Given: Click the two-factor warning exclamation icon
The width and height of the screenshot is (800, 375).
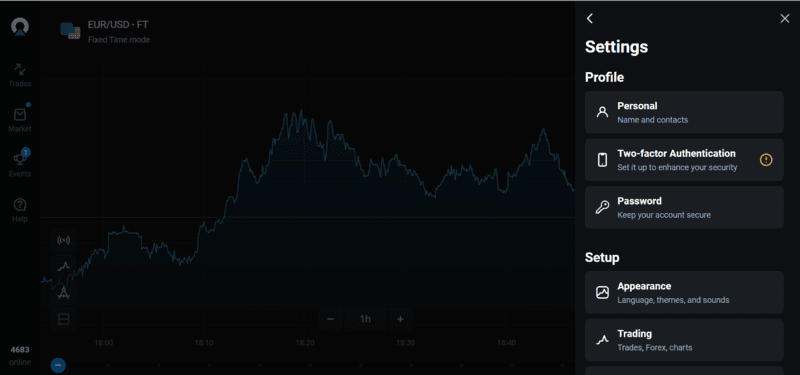Looking at the screenshot, I should coord(766,160).
